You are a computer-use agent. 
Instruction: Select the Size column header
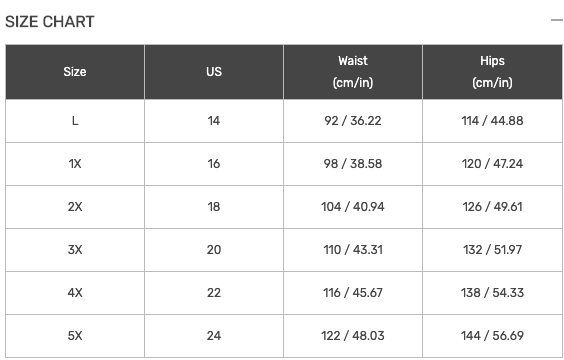pyautogui.click(x=75, y=72)
